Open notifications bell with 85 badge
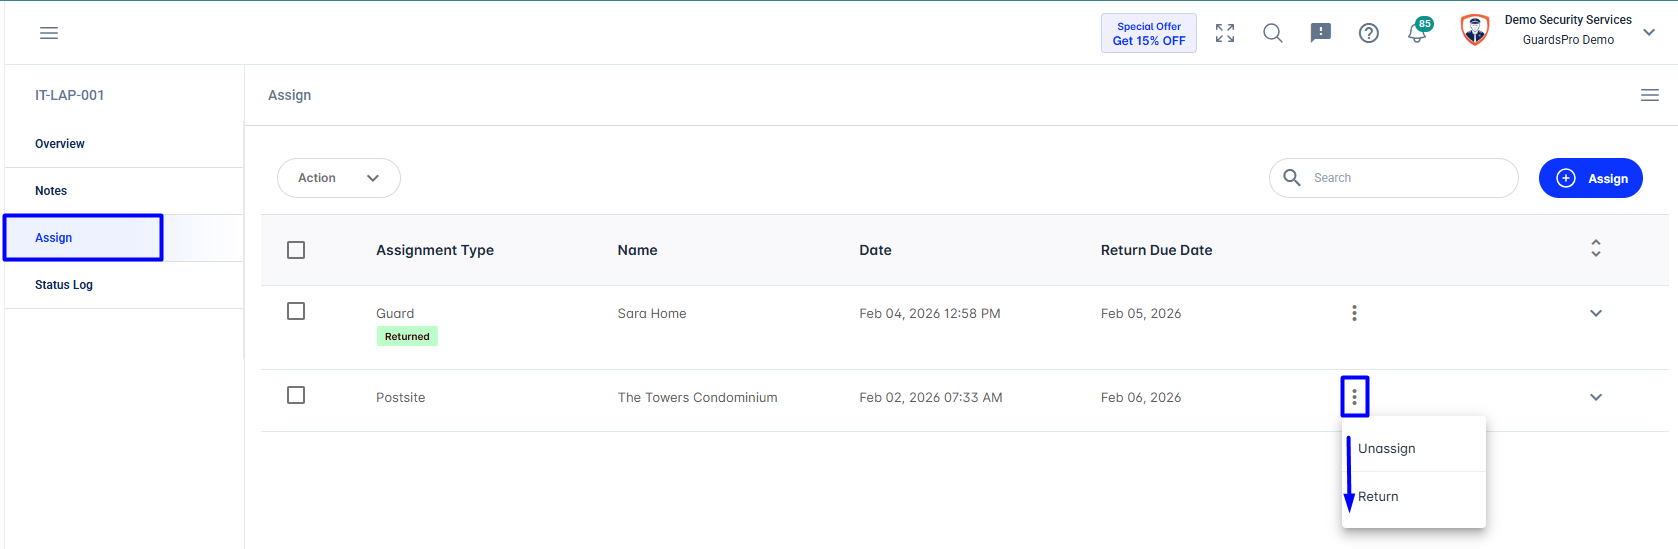1678x549 pixels. pos(1418,31)
